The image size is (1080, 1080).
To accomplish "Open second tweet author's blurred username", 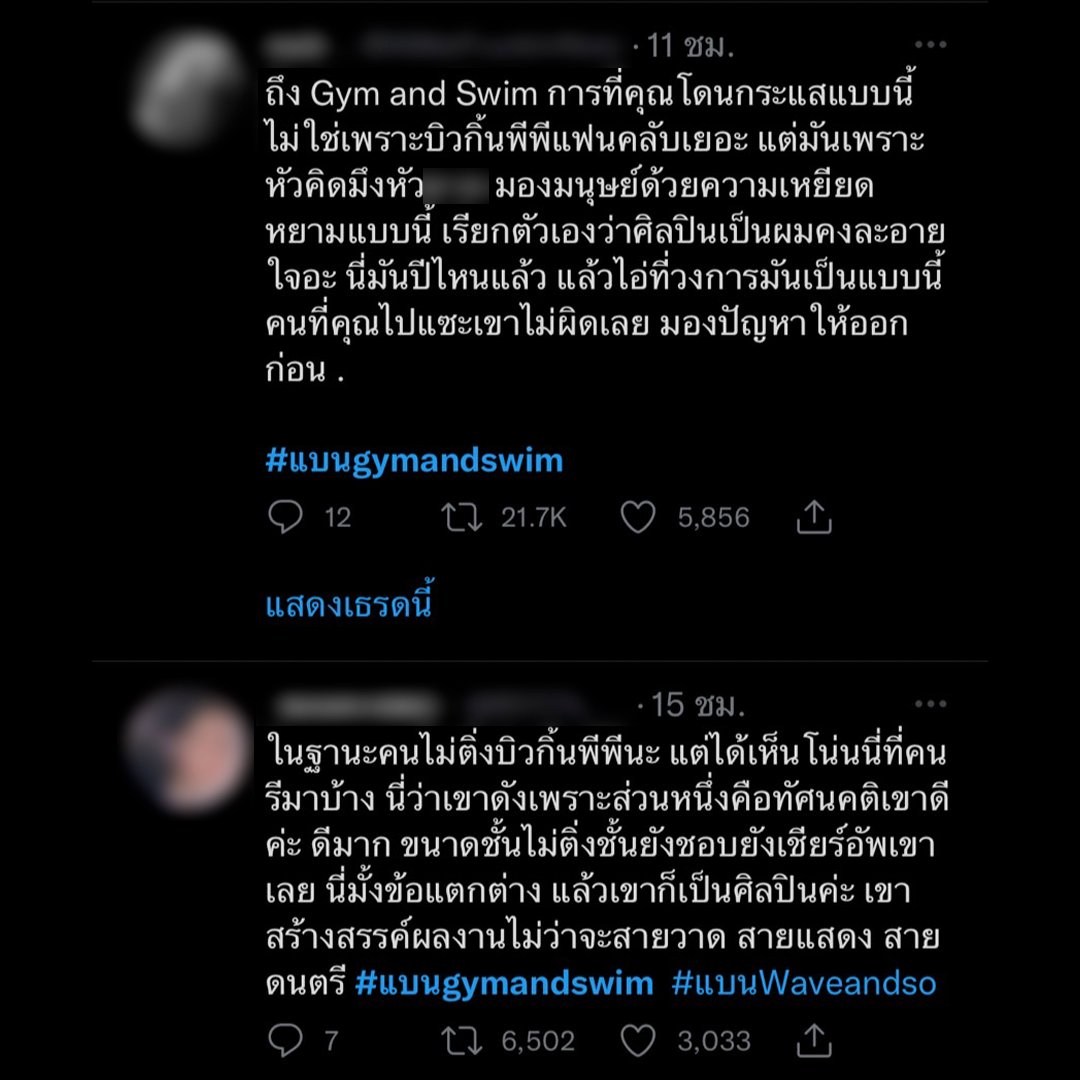I will tap(441, 705).
